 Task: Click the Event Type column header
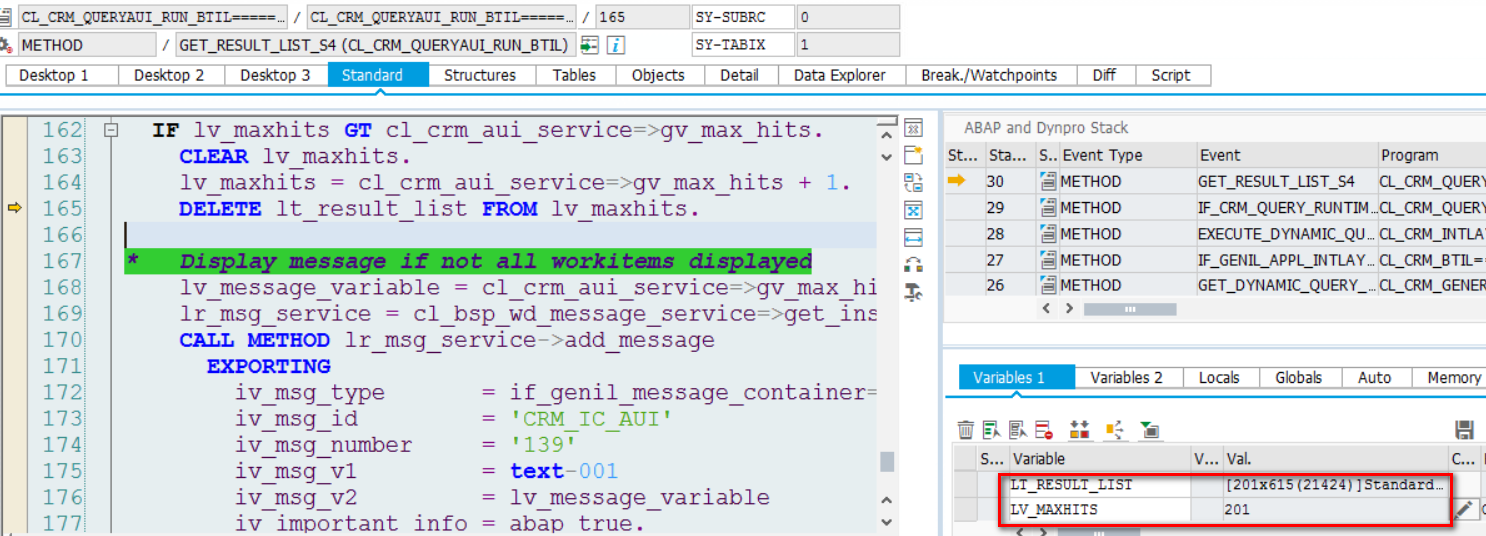[x=1127, y=155]
